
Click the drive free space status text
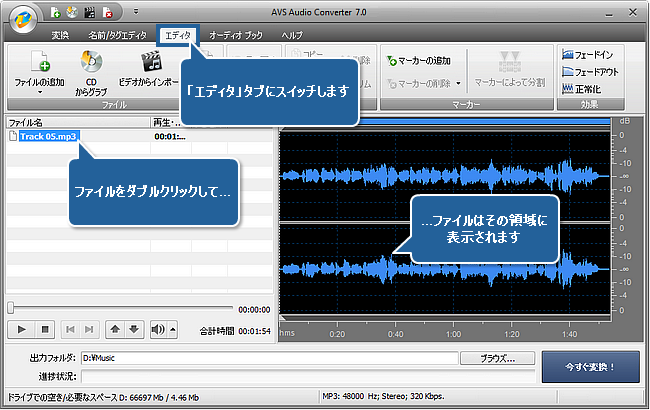pyautogui.click(x=103, y=398)
